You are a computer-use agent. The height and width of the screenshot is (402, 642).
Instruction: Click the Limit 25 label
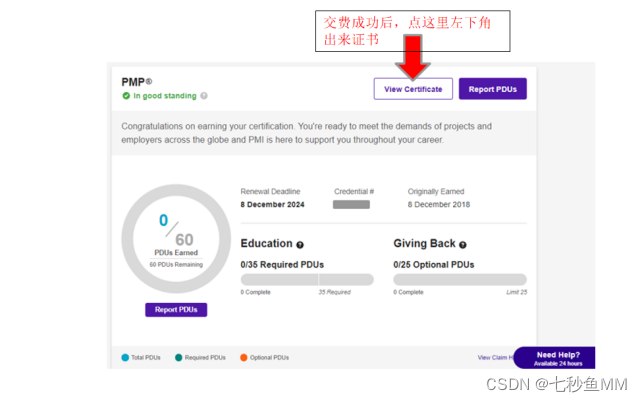[x=516, y=292]
